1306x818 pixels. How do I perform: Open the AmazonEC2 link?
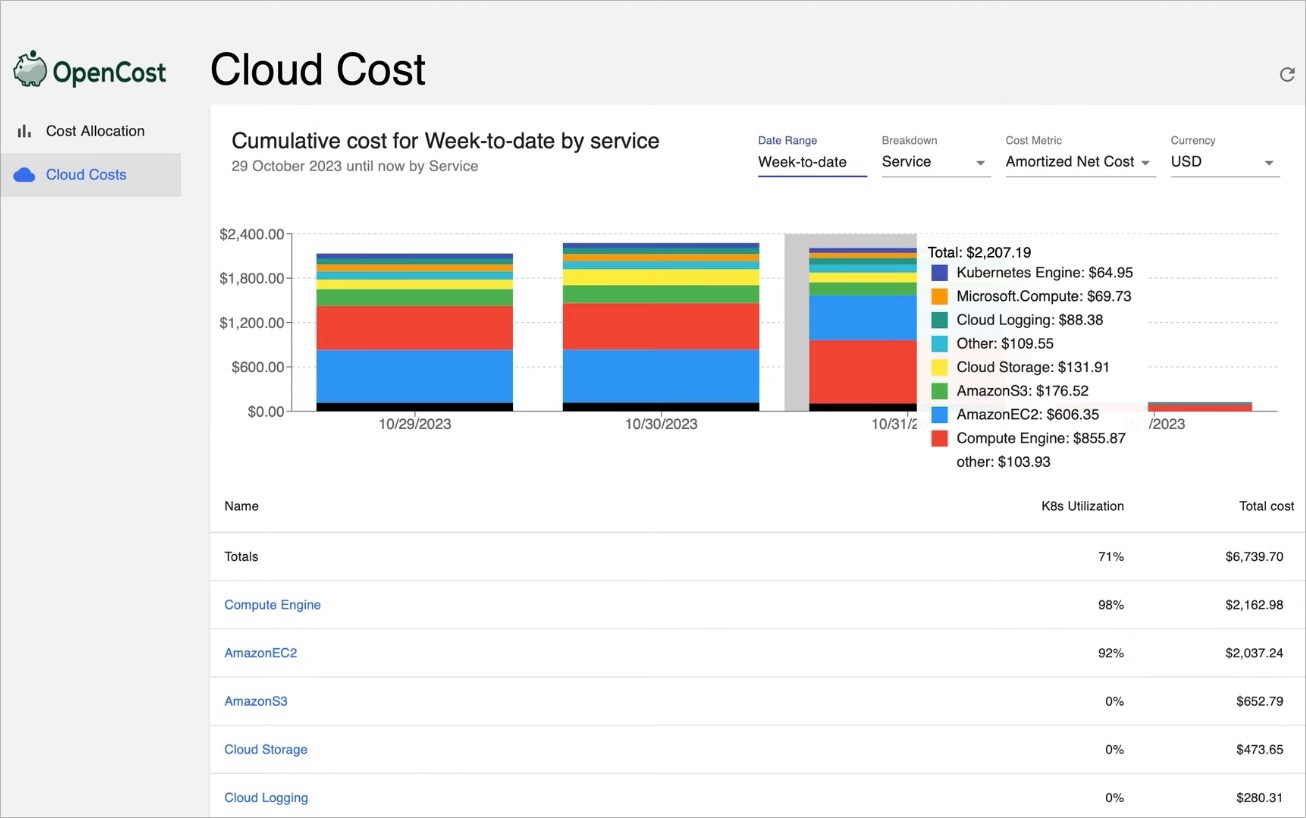(x=260, y=653)
